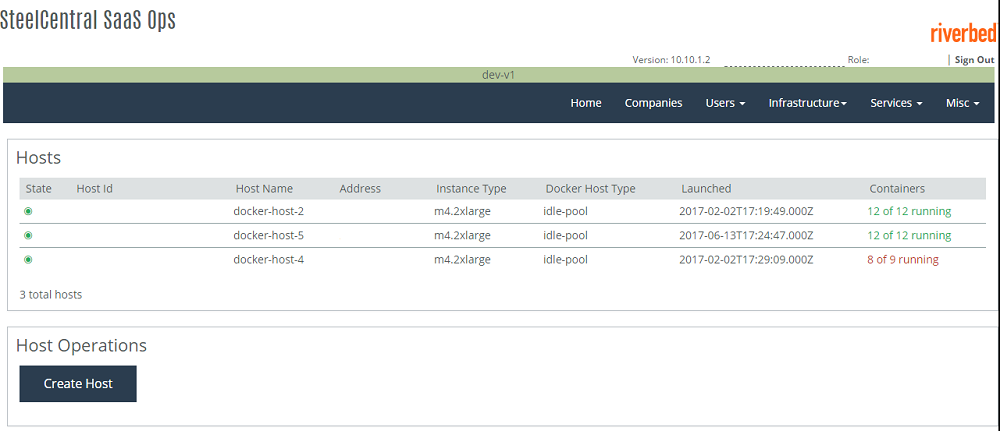Click the Instance Type column header
Image resolution: width=1000 pixels, height=431 pixels.
[471, 189]
